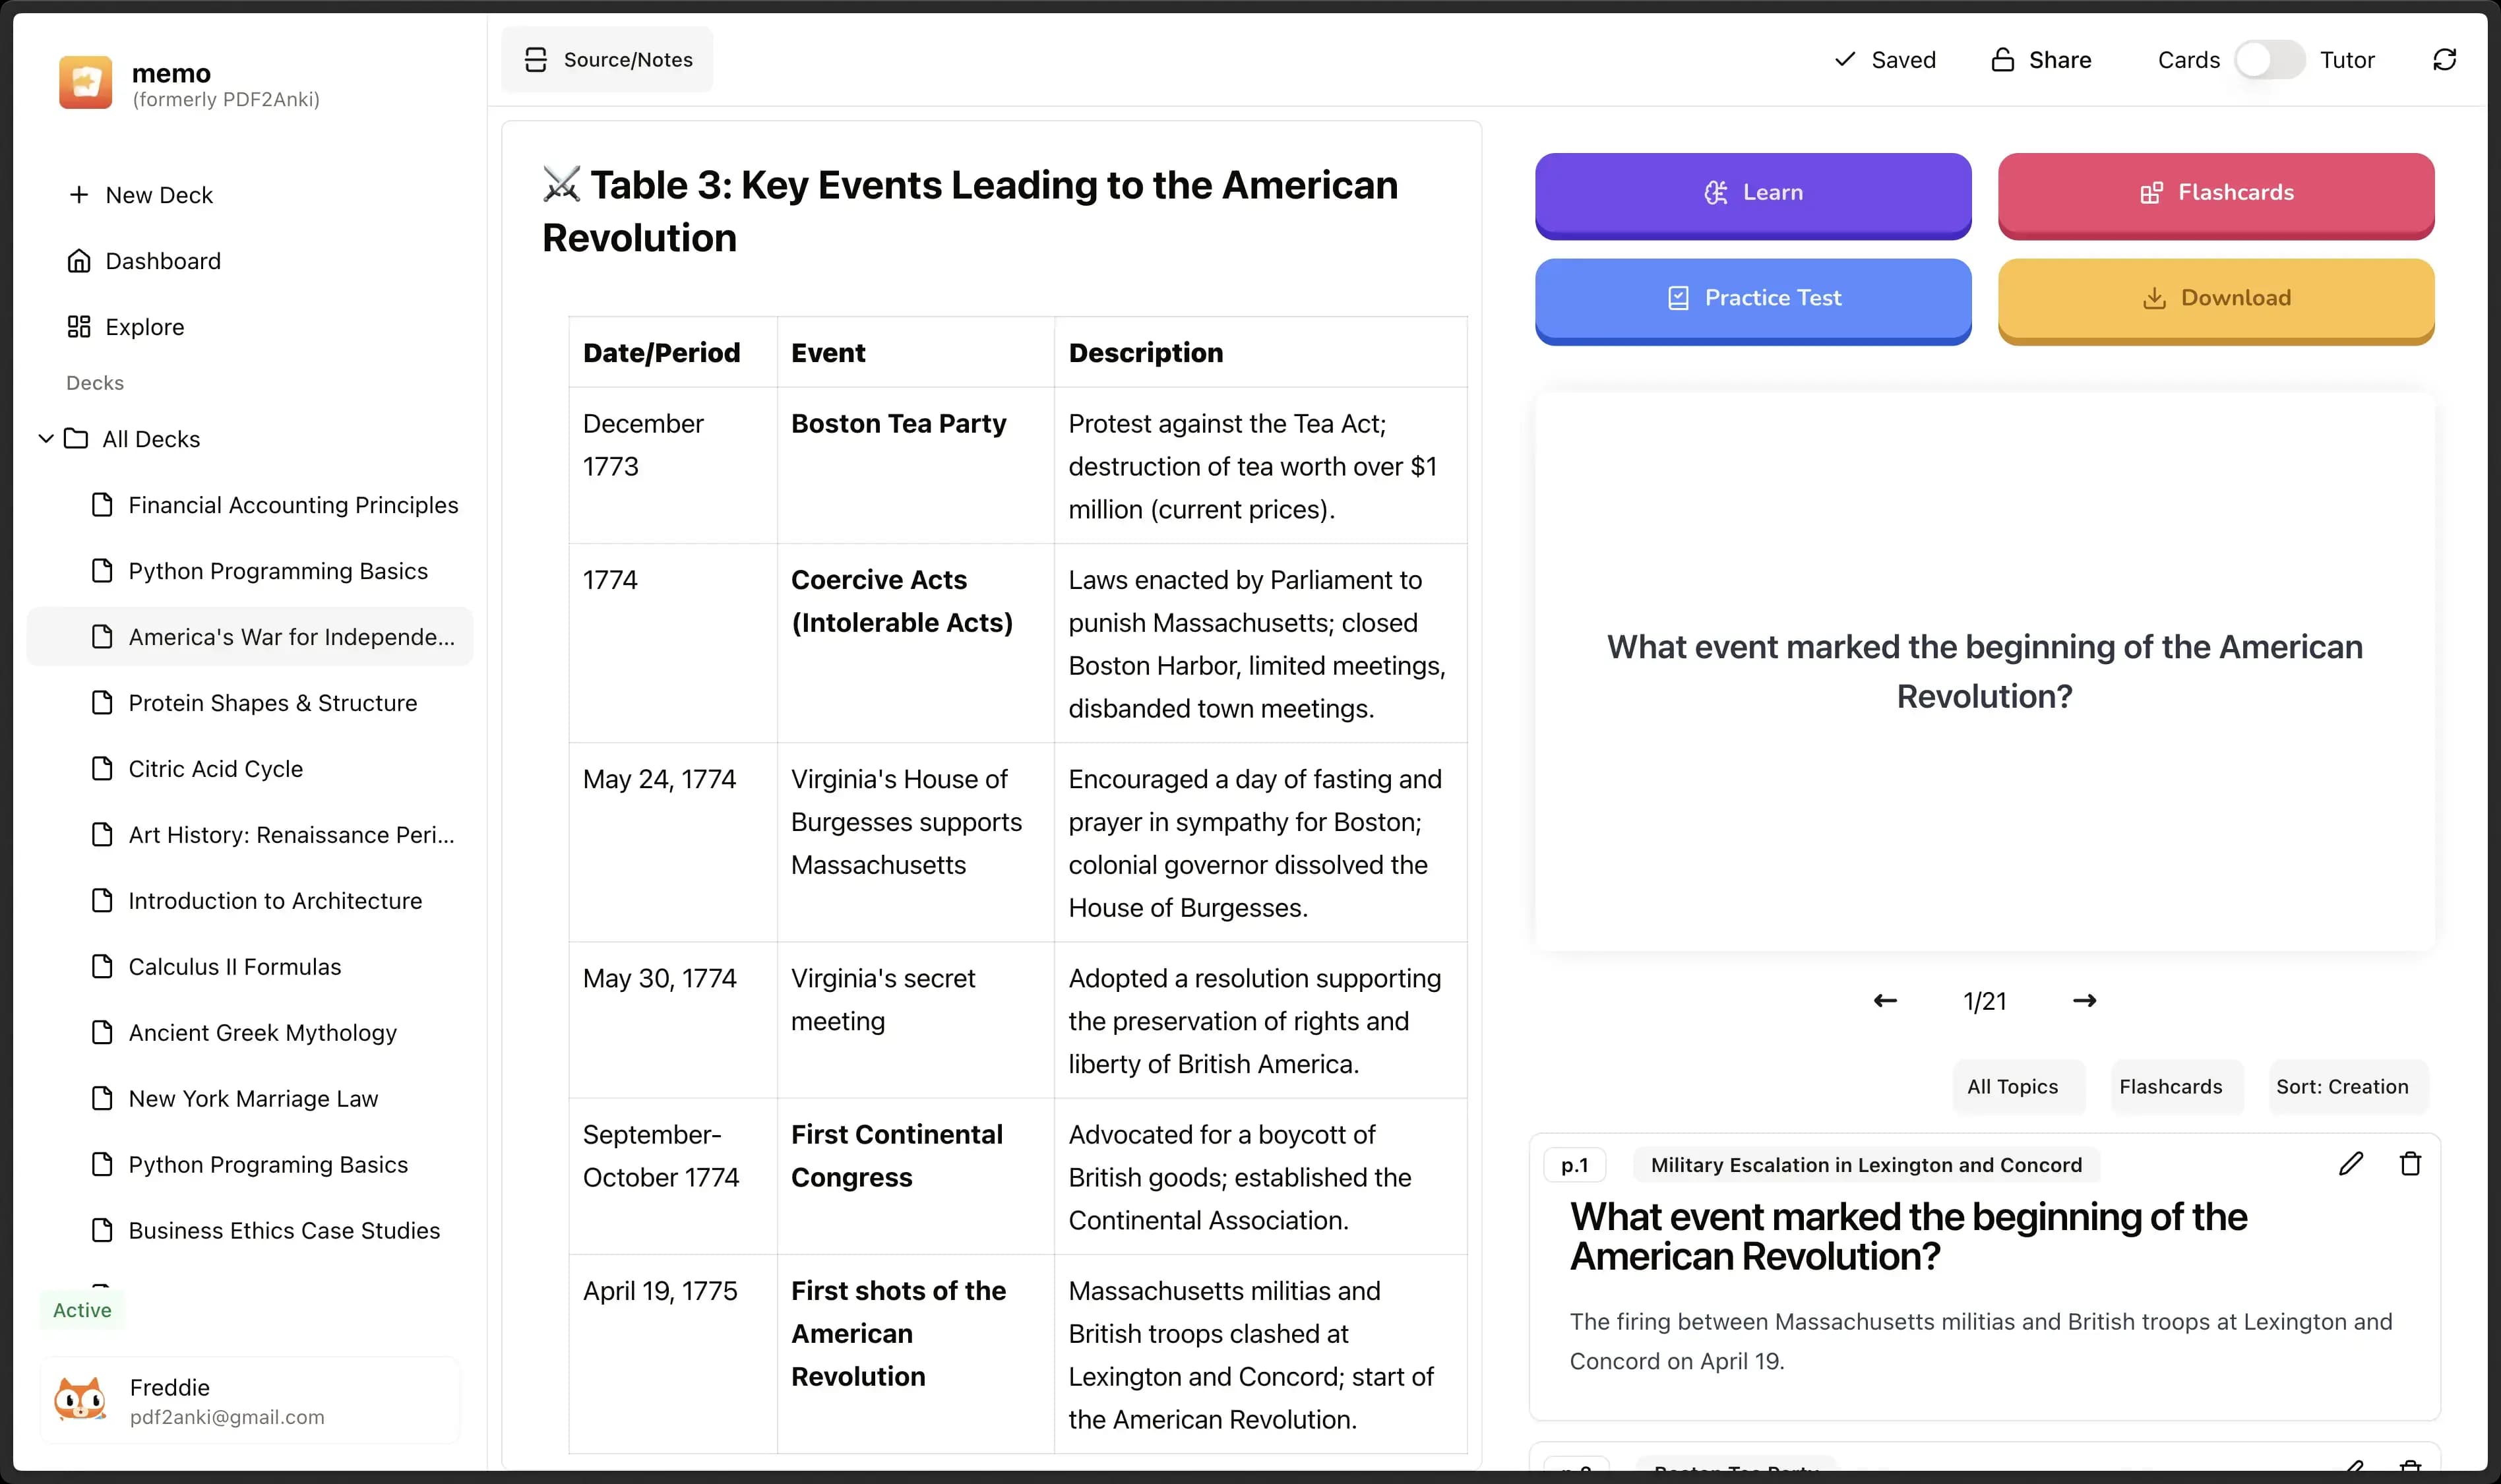This screenshot has width=2501, height=1484.
Task: Click the edit pencil icon on flashcard
Action: click(x=2351, y=1162)
